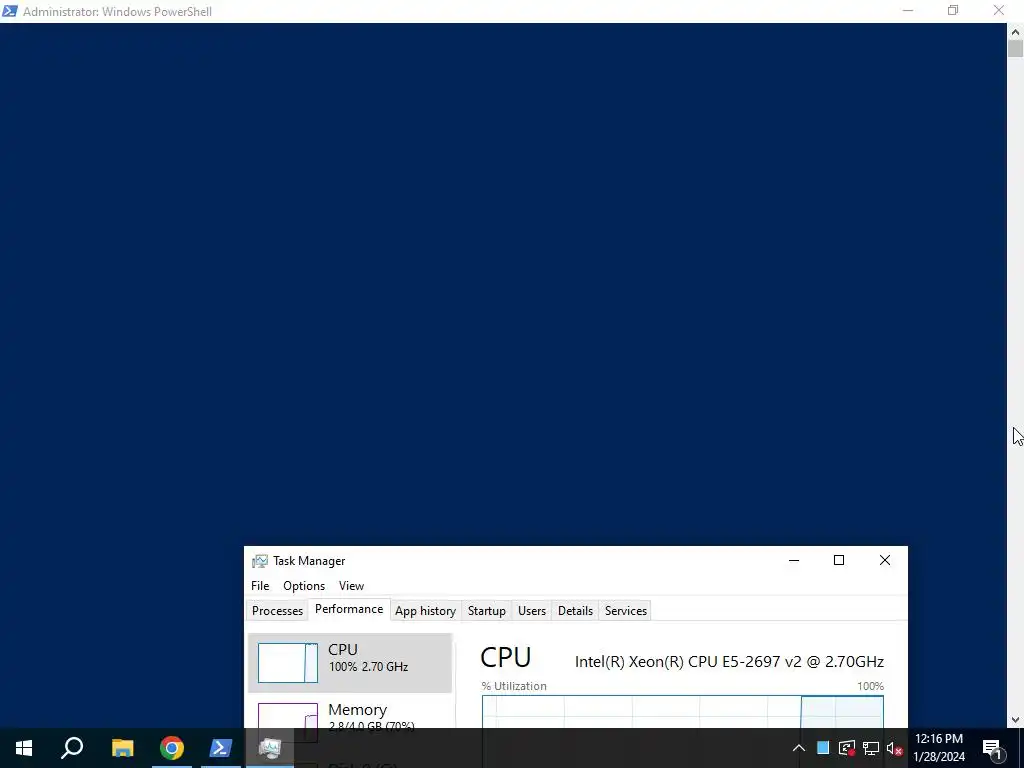This screenshot has width=1024, height=768.
Task: Click the large CPU heading
Action: [505, 658]
